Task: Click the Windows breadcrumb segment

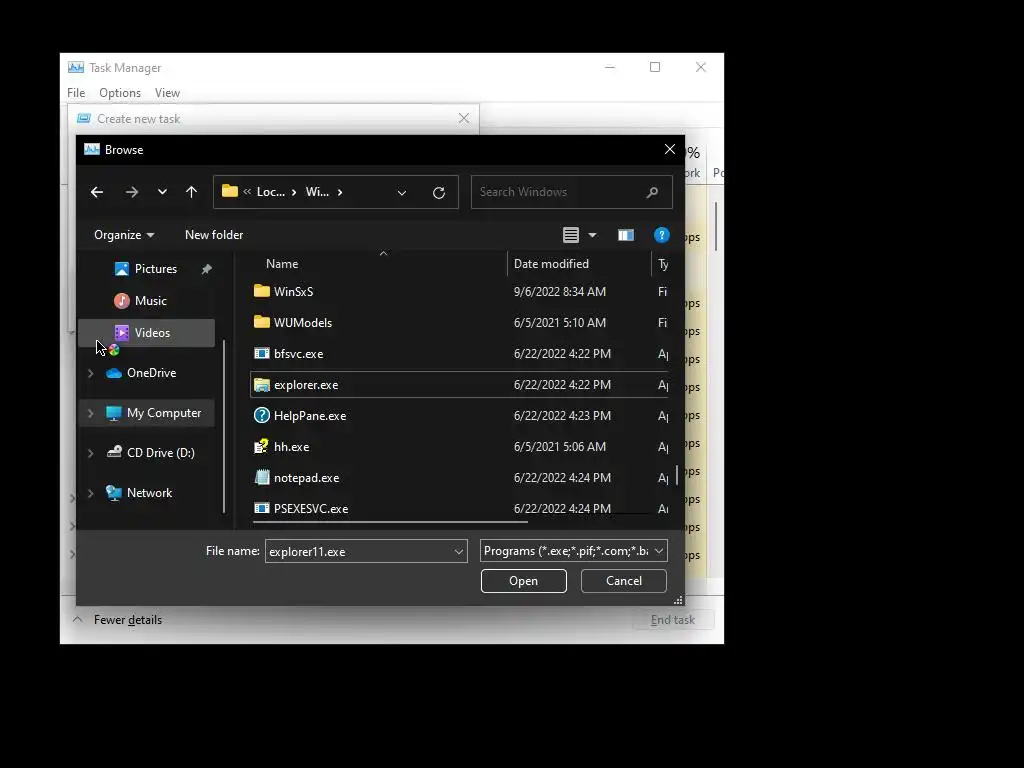Action: pyautogui.click(x=317, y=192)
